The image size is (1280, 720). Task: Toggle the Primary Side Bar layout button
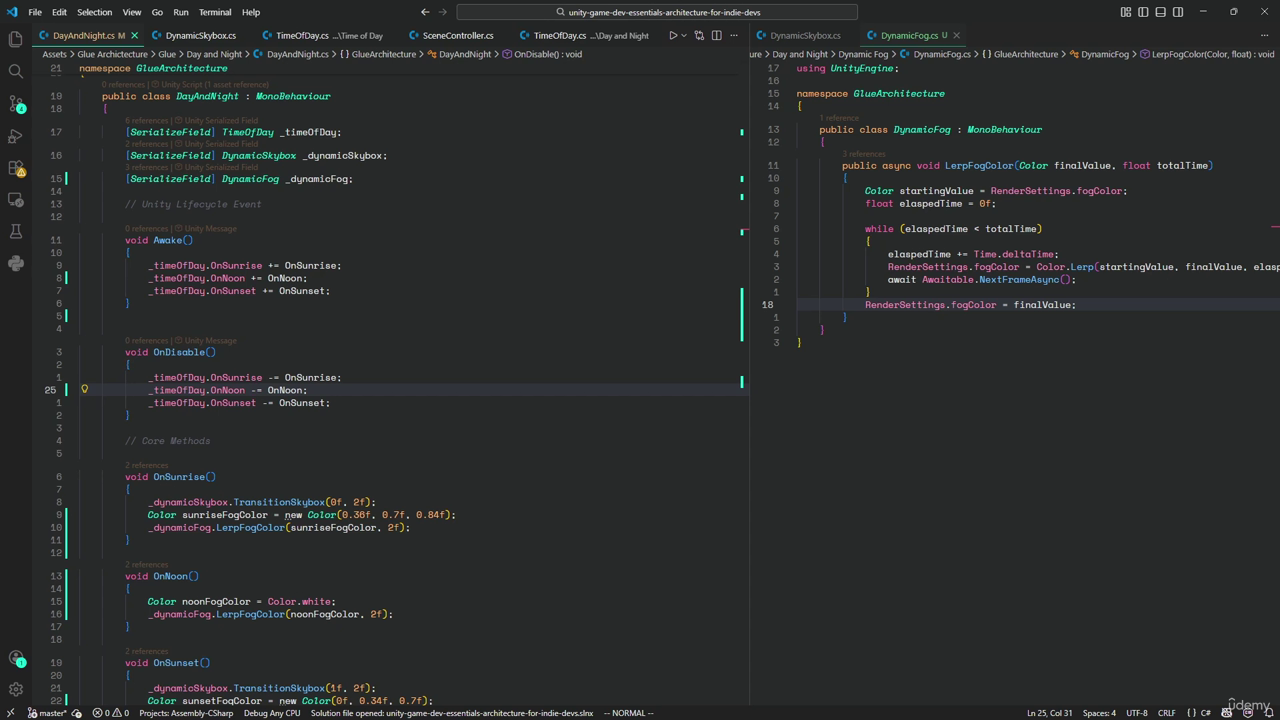pyautogui.click(x=1143, y=12)
